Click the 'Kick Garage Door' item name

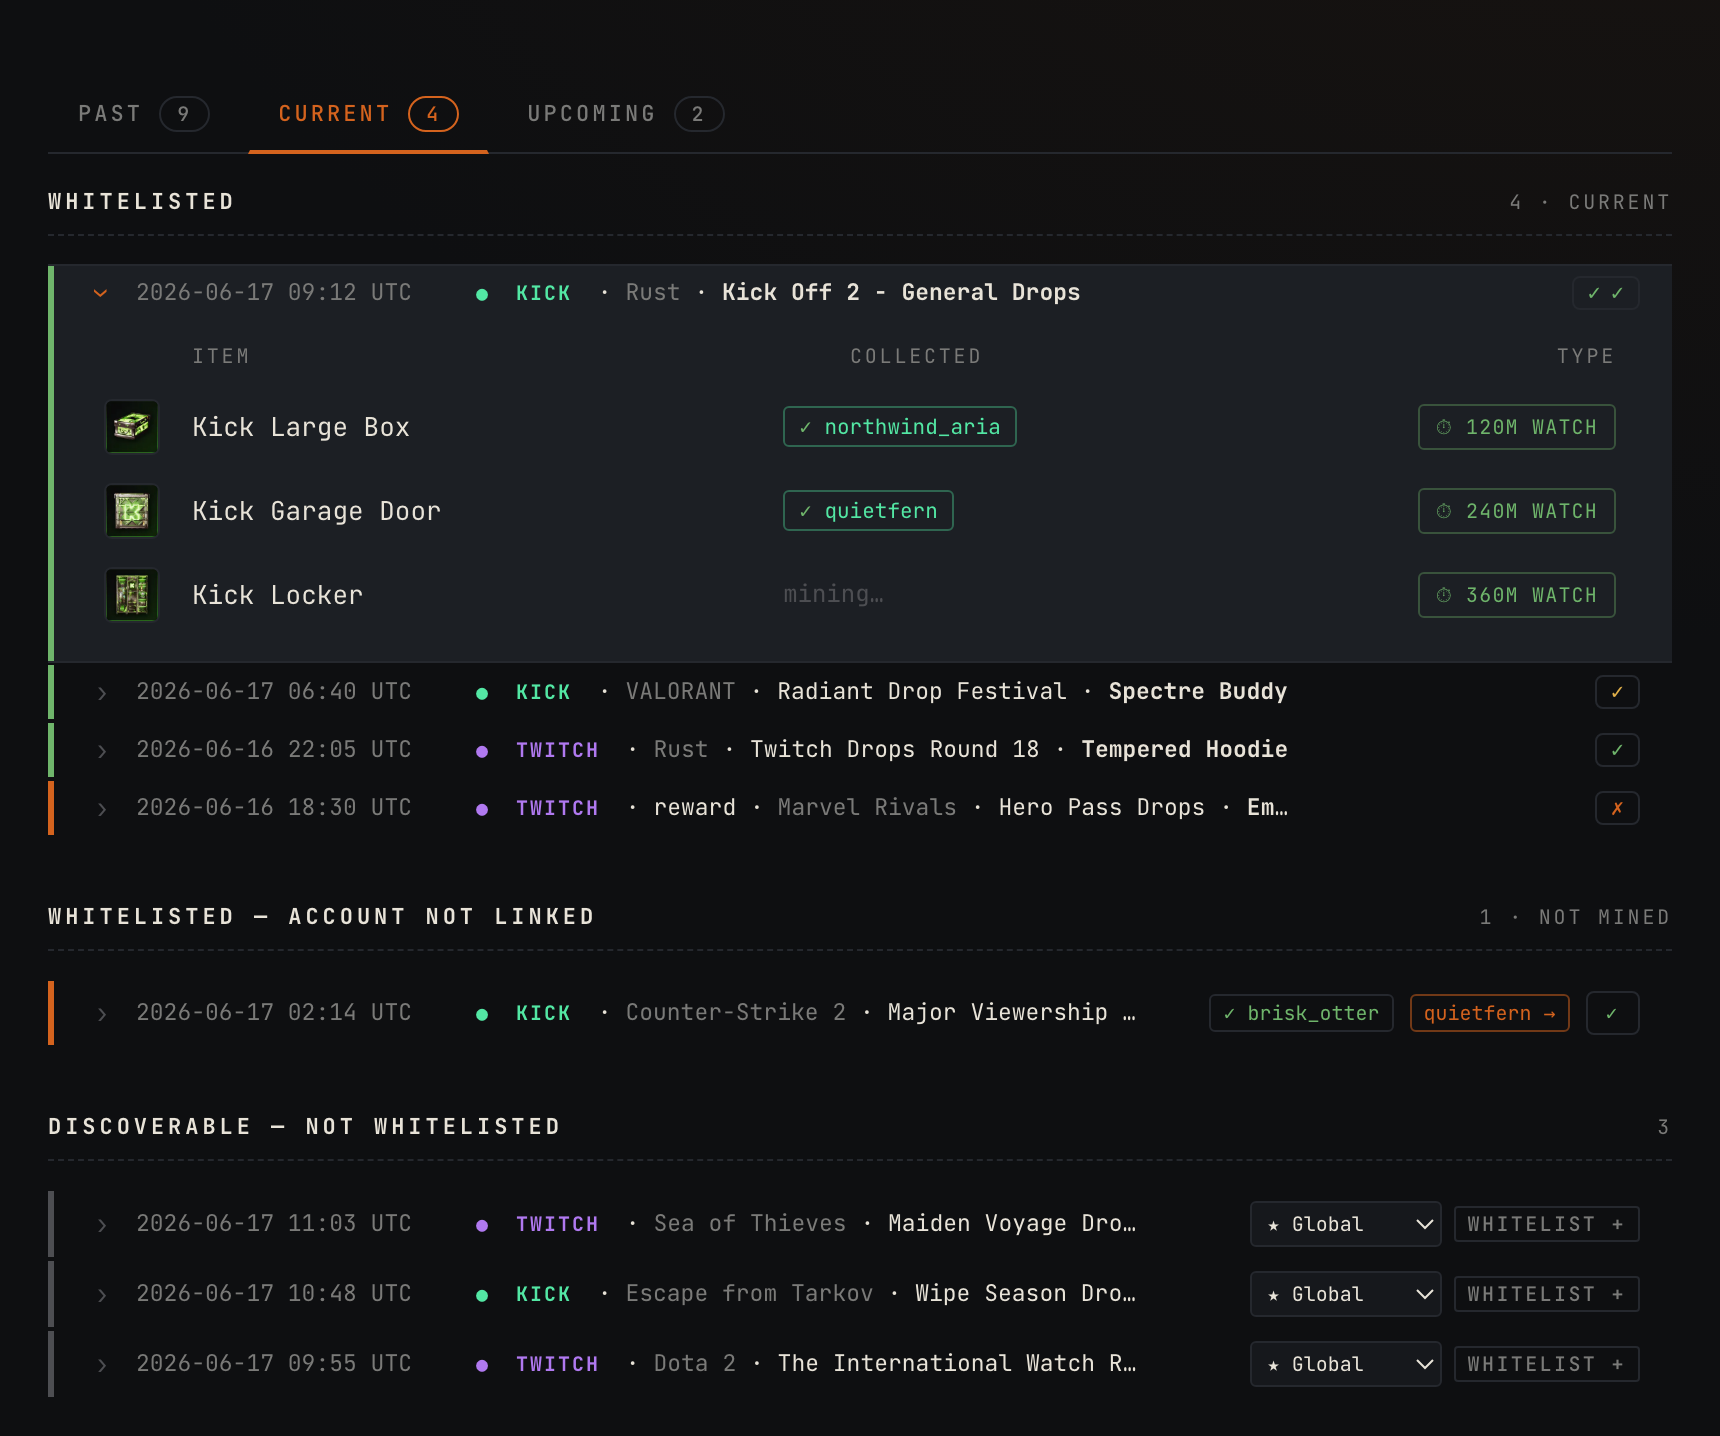point(316,511)
